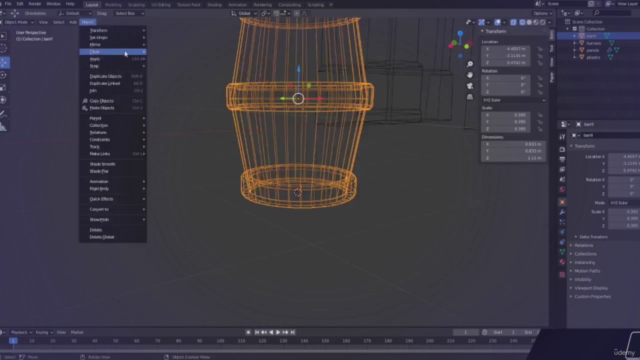Toggle camera view with camera icon
This screenshot has width=640, height=360.
tap(470, 86)
